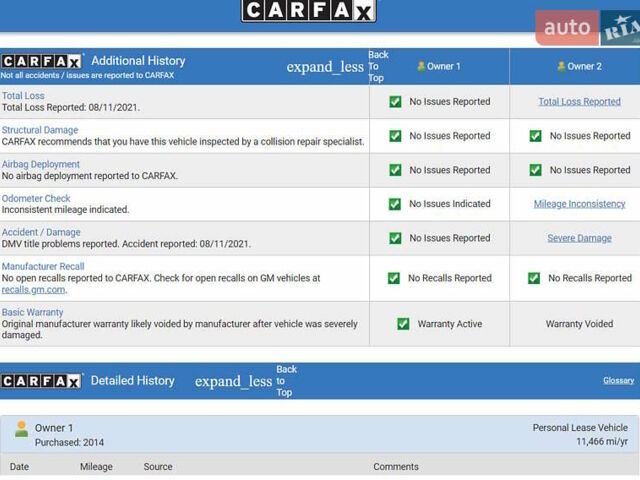Click Structural Damage green check for Owner 2
The image size is (640, 480).
pos(536,136)
